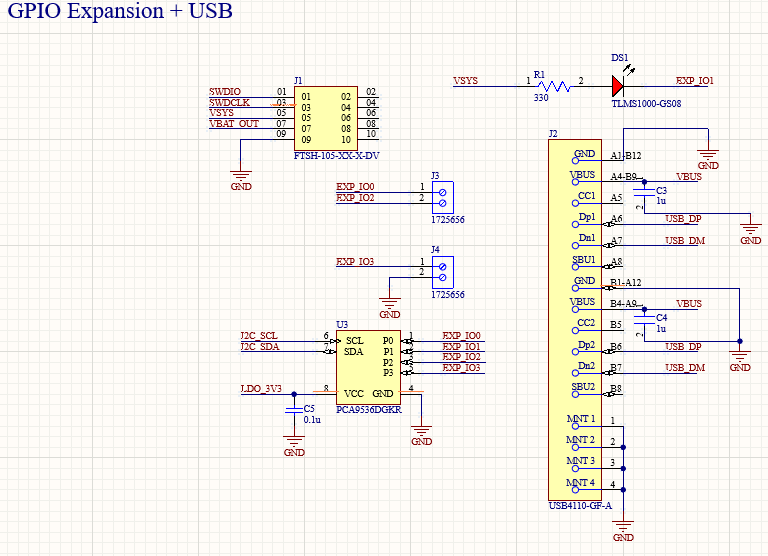Select the EXP_IO2 label at J3 pin 2
This screenshot has width=768, height=556.
(355, 197)
